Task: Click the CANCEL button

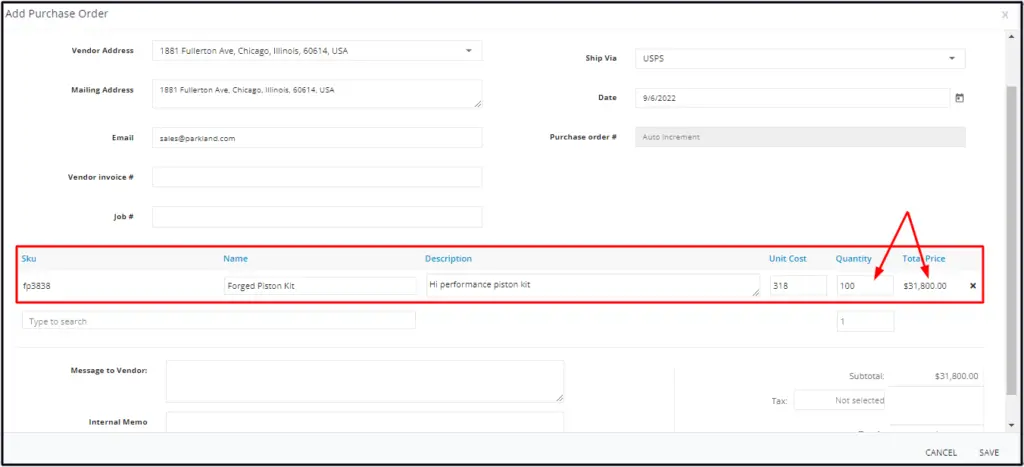Action: [941, 453]
